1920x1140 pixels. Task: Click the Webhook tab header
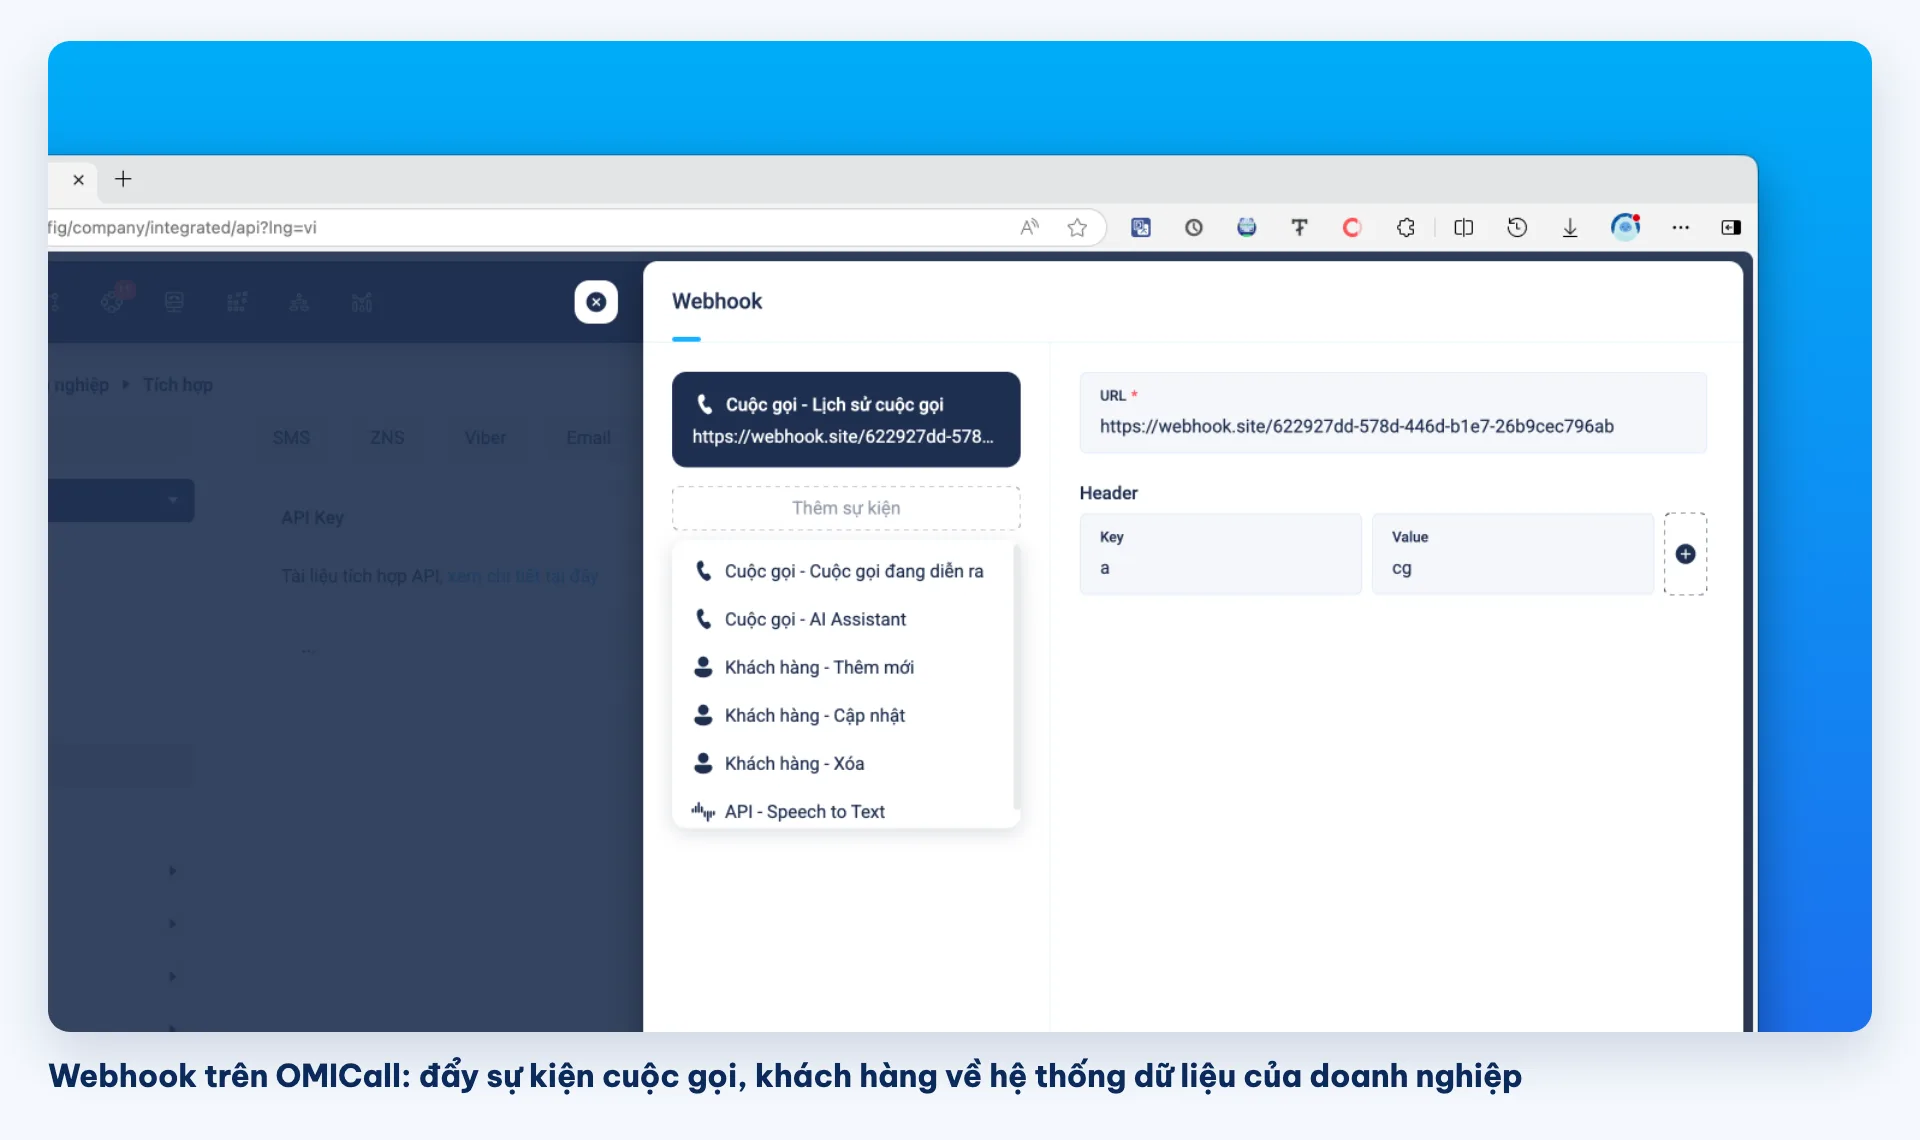(717, 301)
